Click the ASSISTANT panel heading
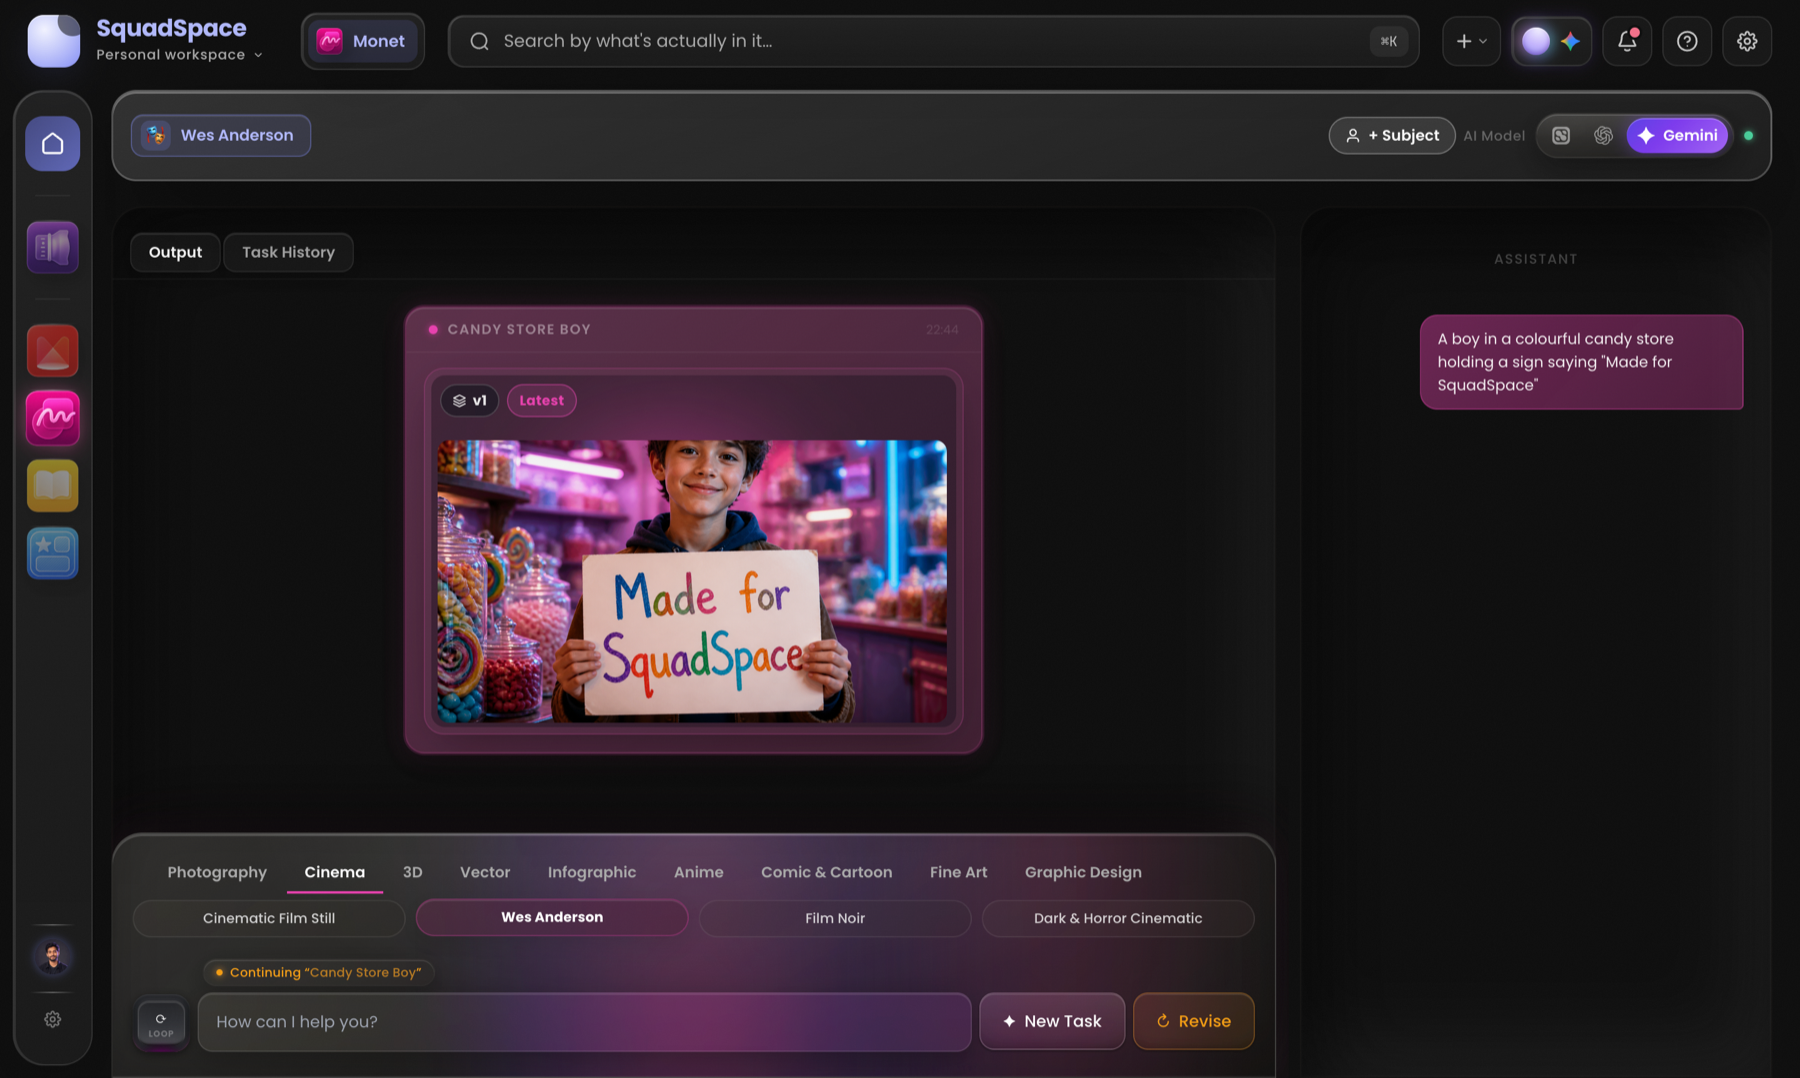 [1536, 259]
